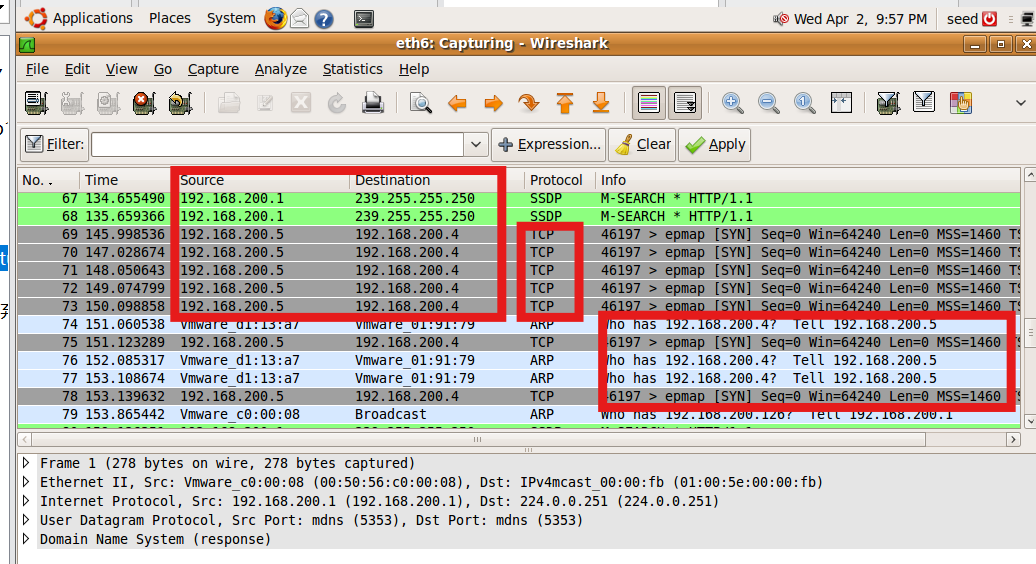1036x564 pixels.
Task: Open the Edit menu
Action: coord(77,69)
